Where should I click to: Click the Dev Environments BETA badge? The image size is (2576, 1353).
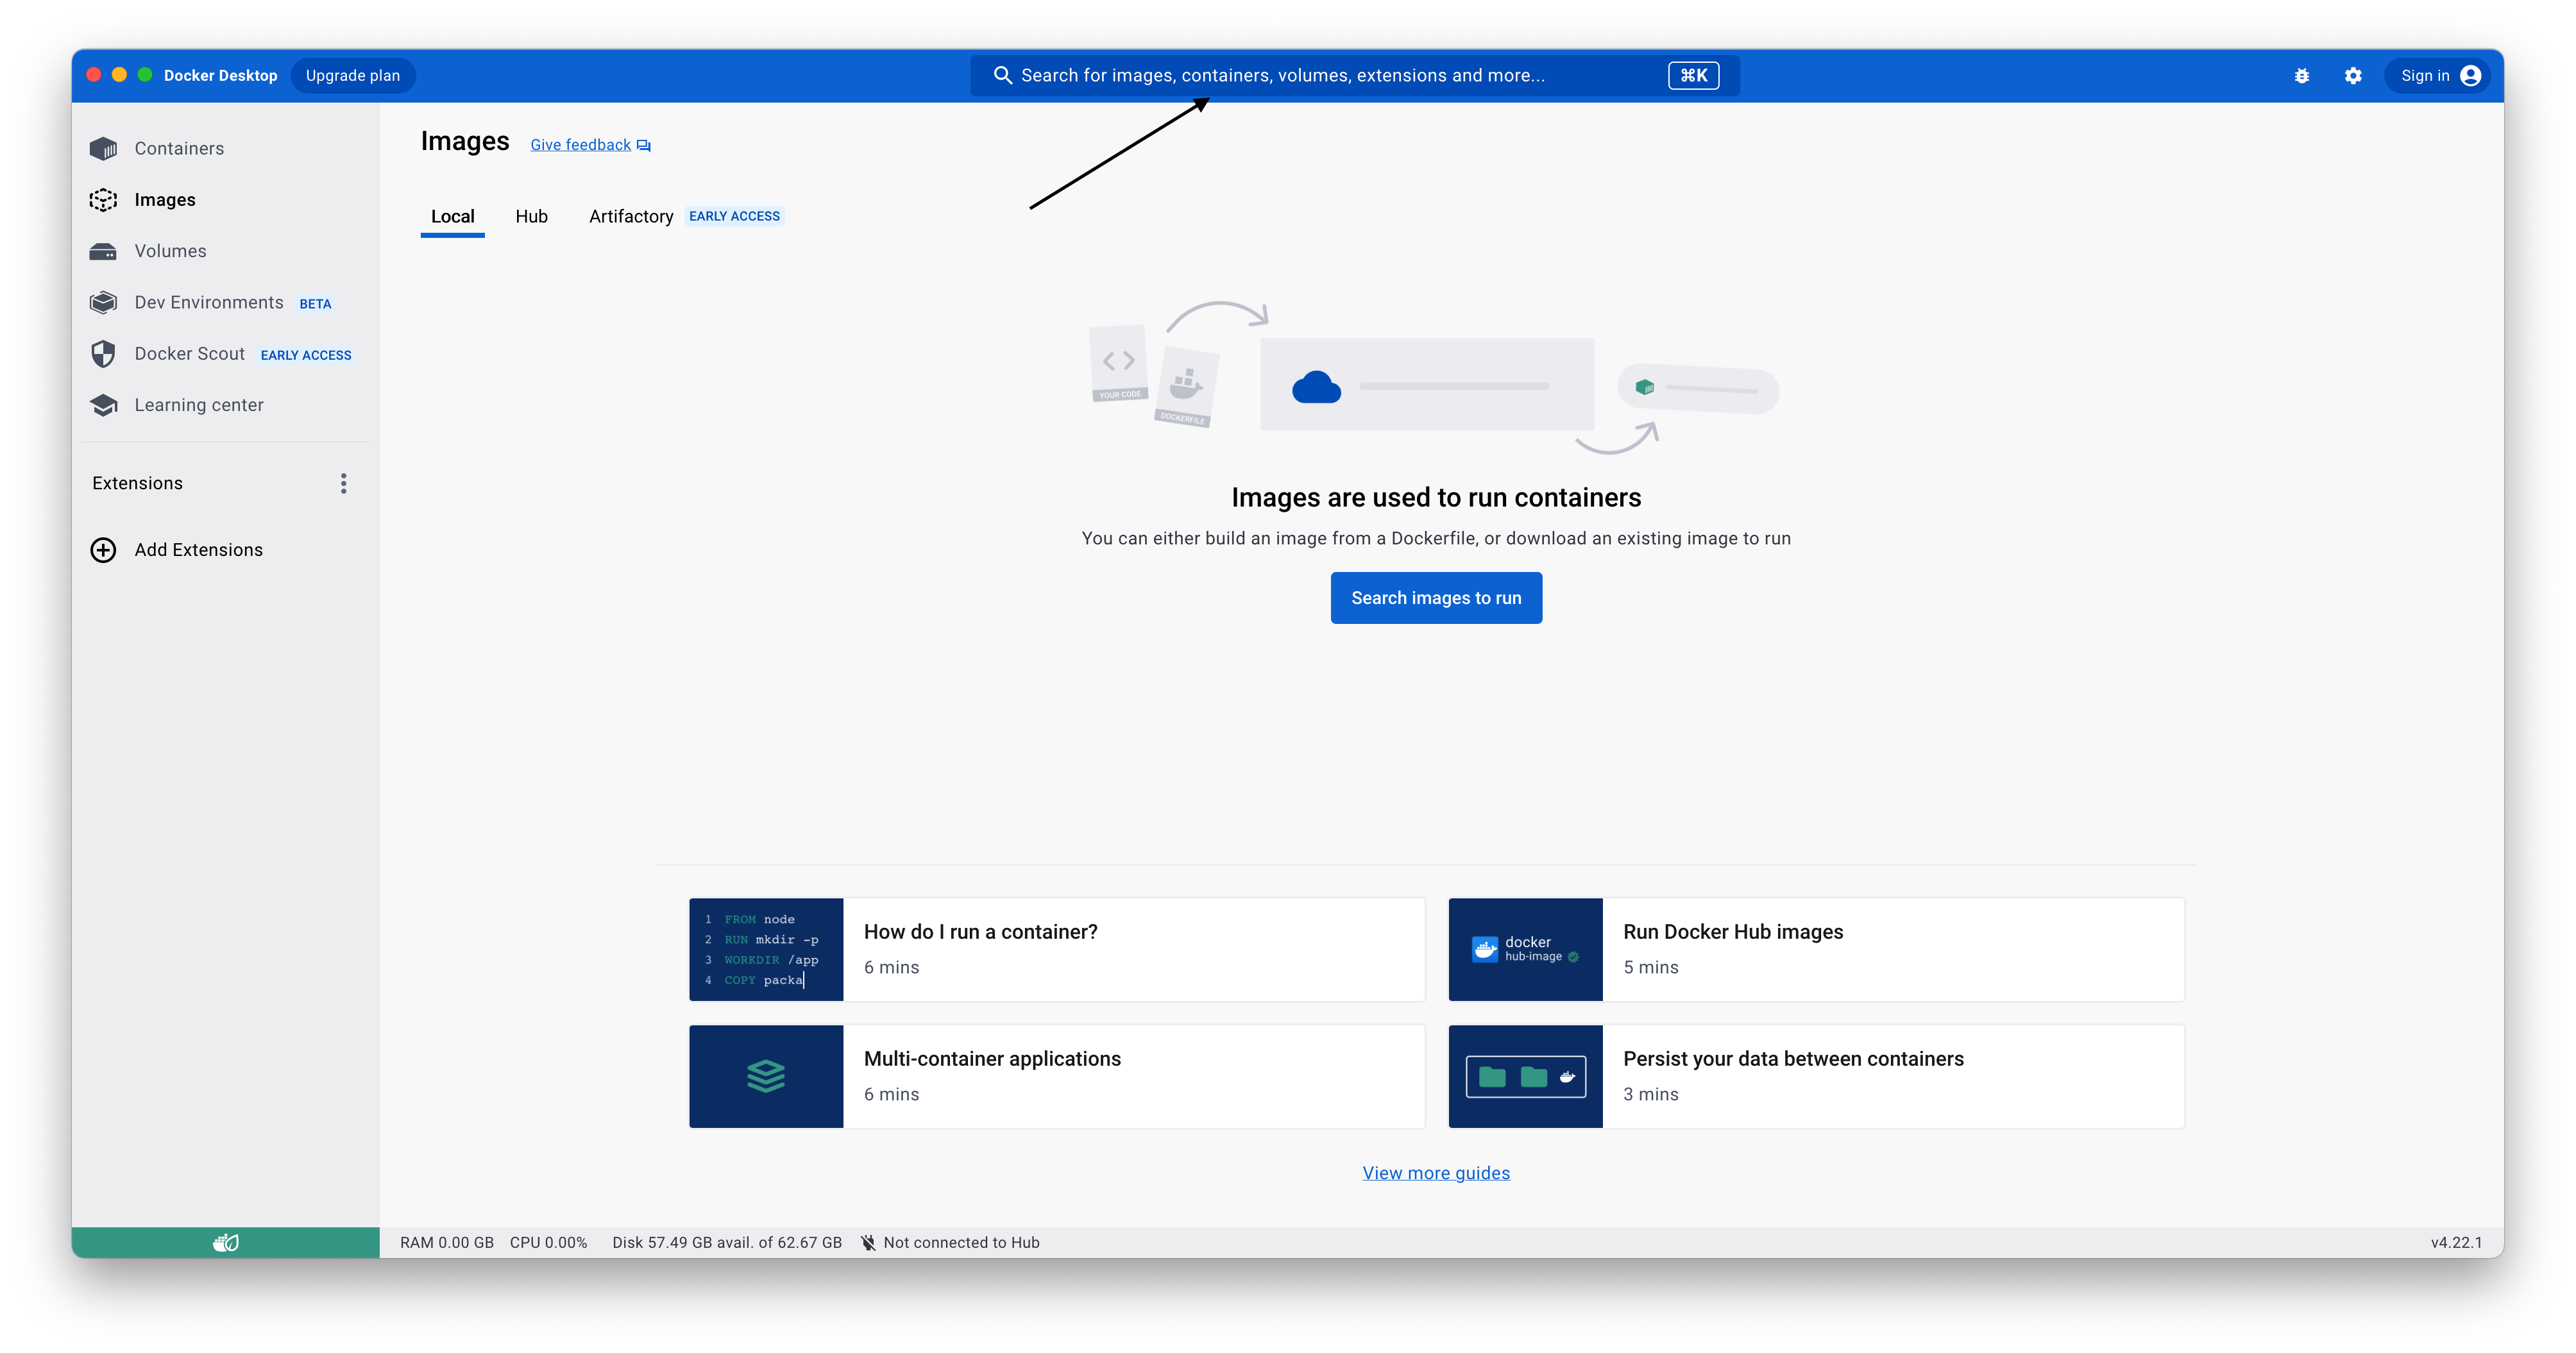pyautogui.click(x=315, y=304)
